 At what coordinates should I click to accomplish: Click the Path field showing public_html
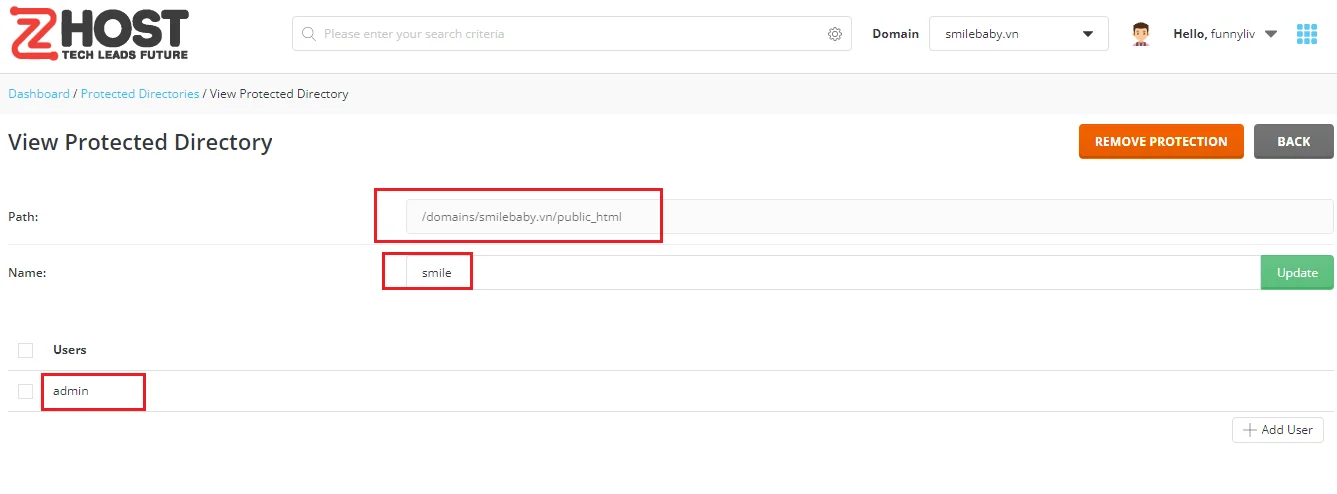click(868, 216)
